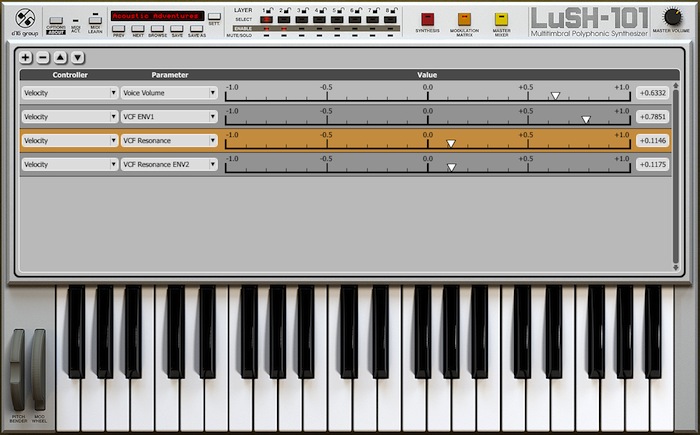Open the Voice Volume parameter dropdown
This screenshot has height=435, width=700.
point(169,93)
